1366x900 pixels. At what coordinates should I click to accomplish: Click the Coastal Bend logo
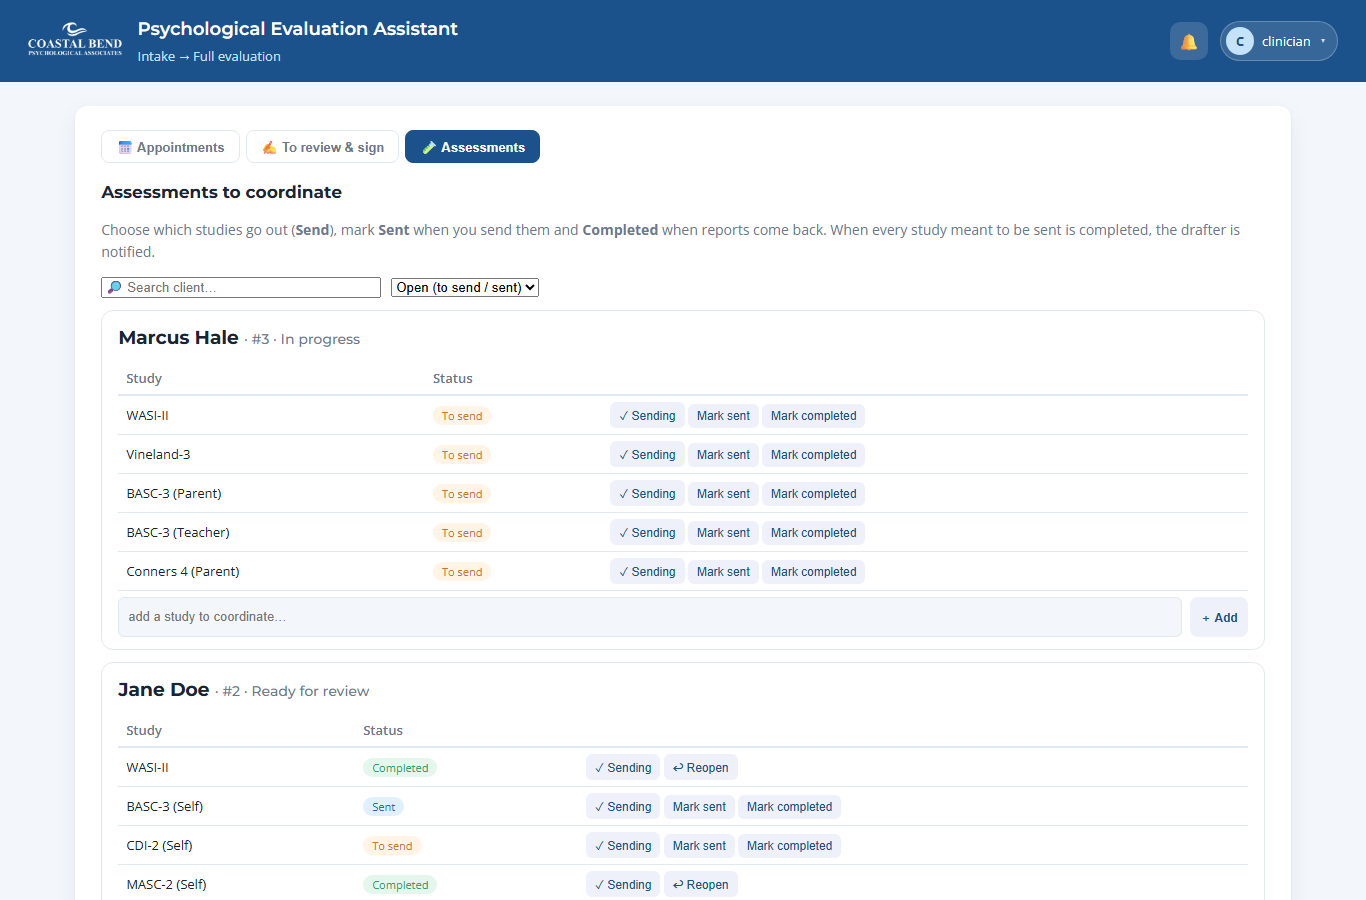tap(75, 40)
